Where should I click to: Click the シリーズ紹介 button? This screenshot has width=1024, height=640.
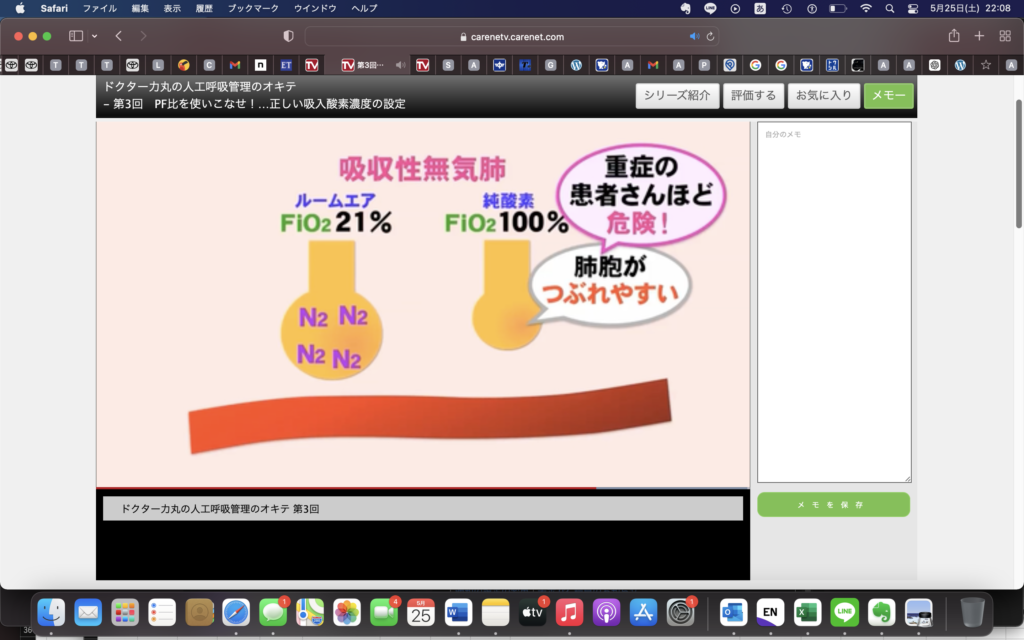677,96
